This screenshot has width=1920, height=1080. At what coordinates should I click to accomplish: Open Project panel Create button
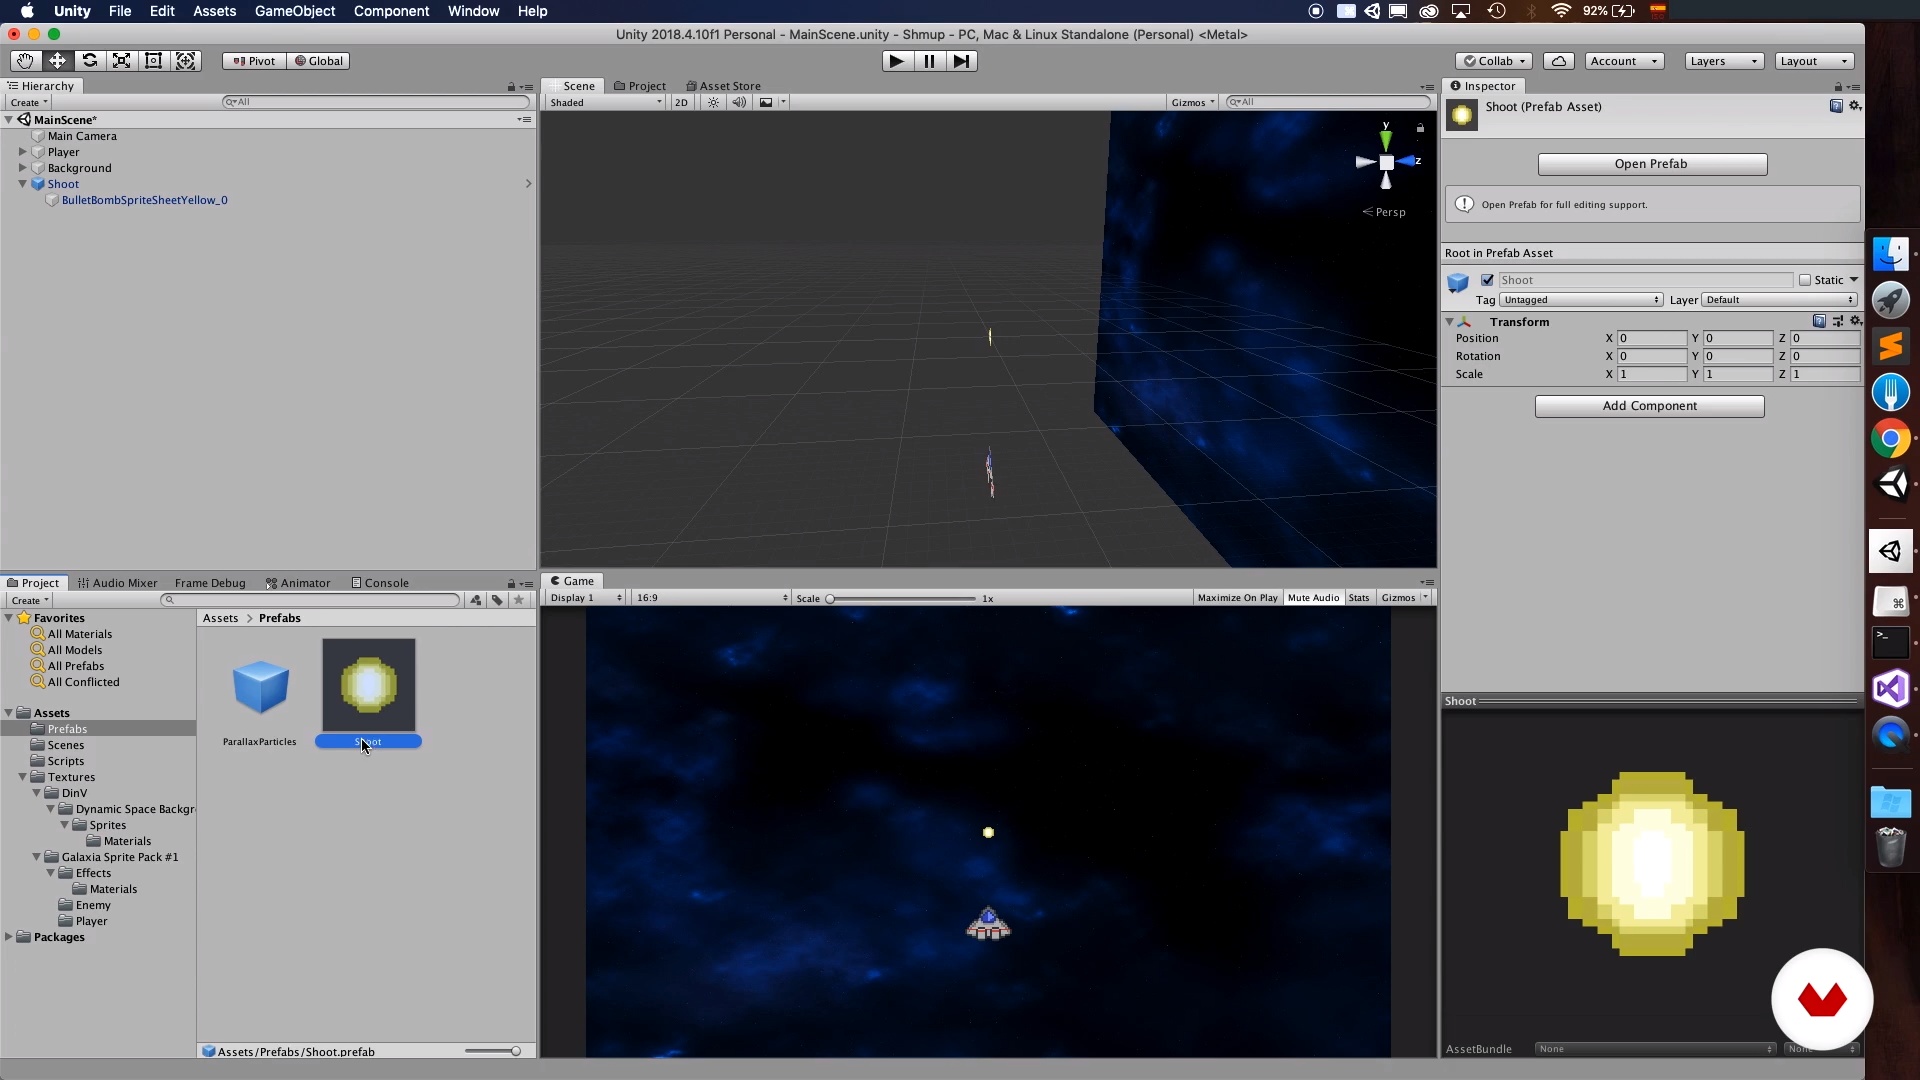30,600
